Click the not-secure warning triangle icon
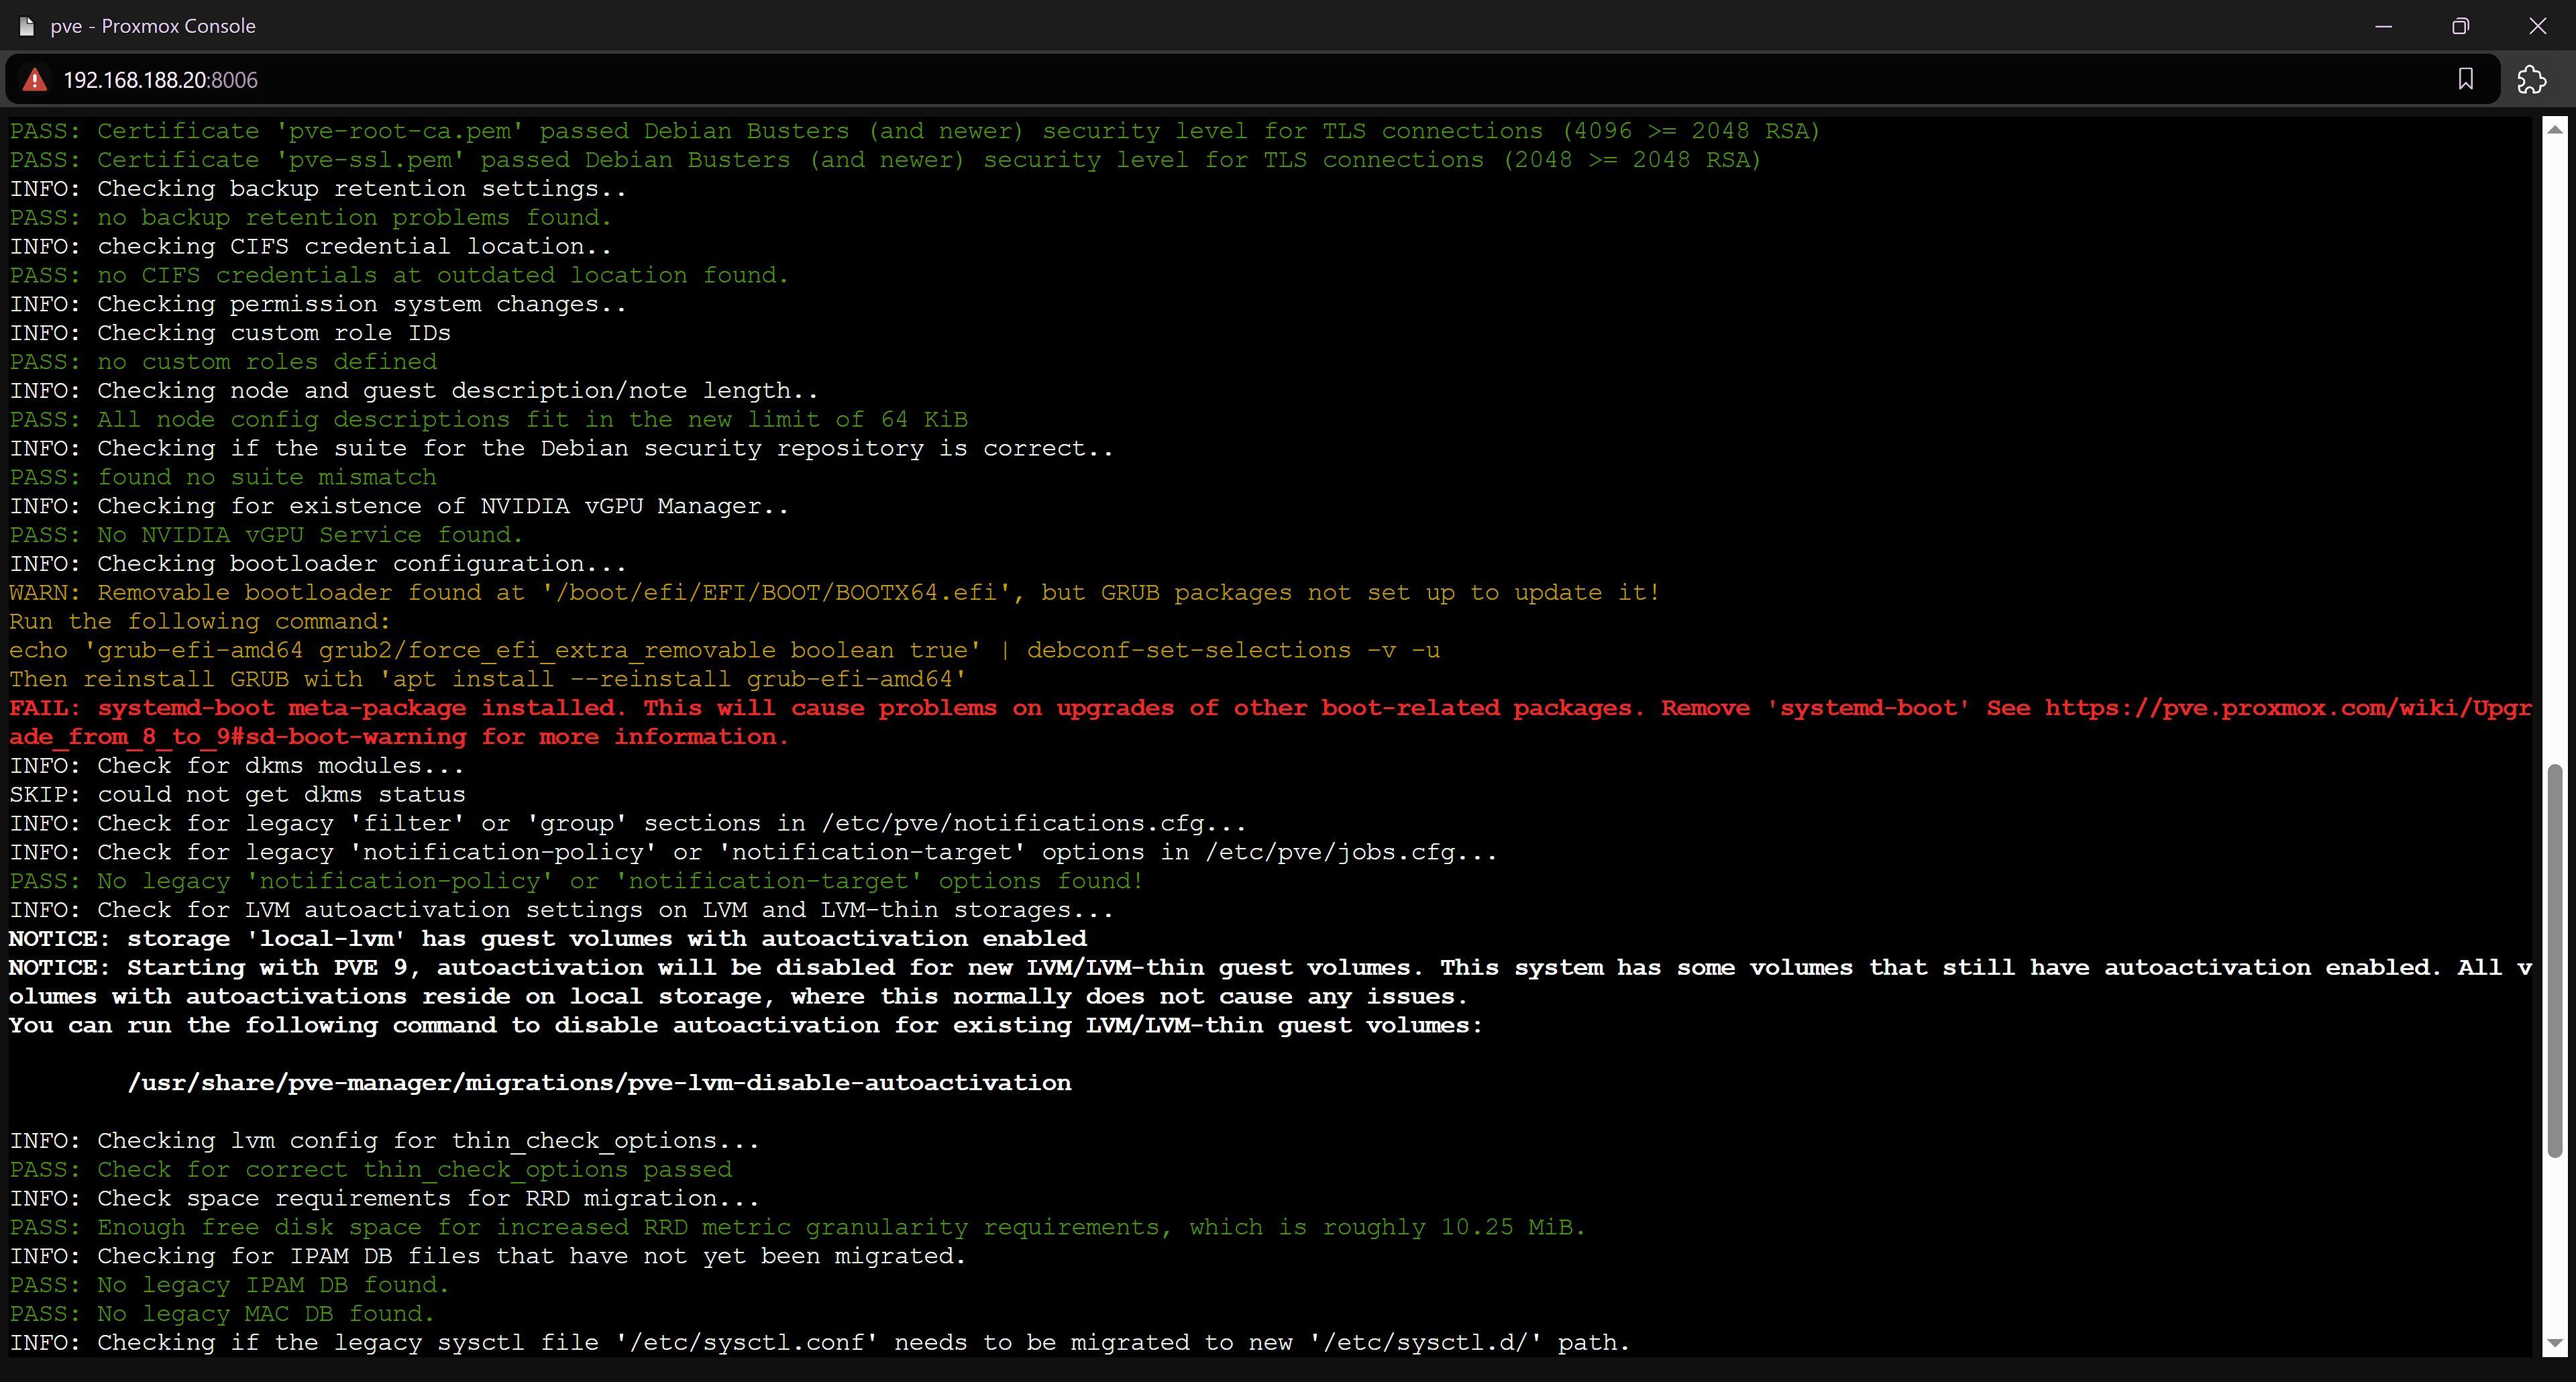2576x1382 pixels. pos(35,80)
